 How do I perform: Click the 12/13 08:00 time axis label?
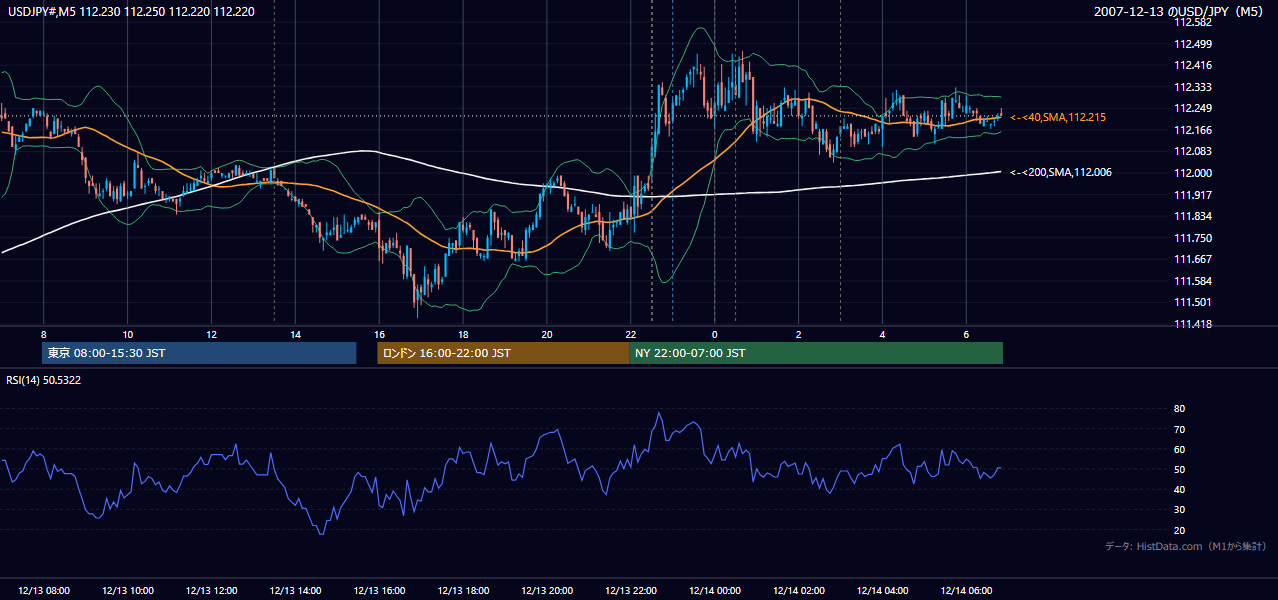click(44, 591)
